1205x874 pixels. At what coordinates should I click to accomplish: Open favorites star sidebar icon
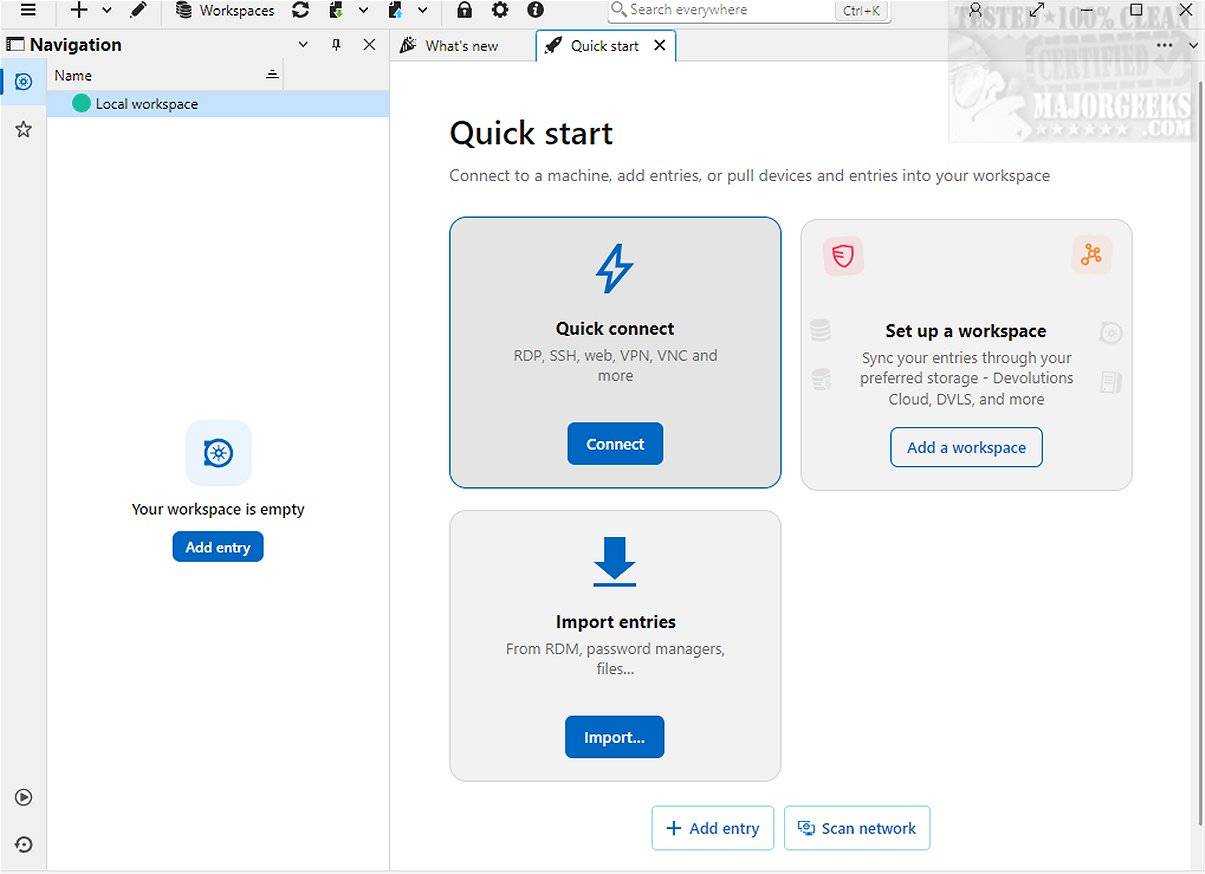point(23,129)
